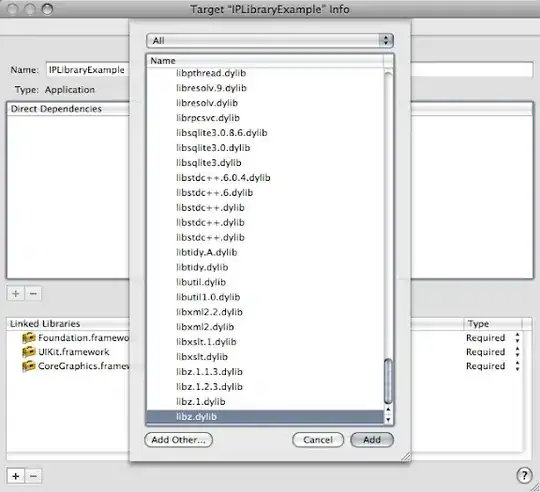Click the highlighted libz.dylib row
The image size is (540, 492).
(265, 417)
